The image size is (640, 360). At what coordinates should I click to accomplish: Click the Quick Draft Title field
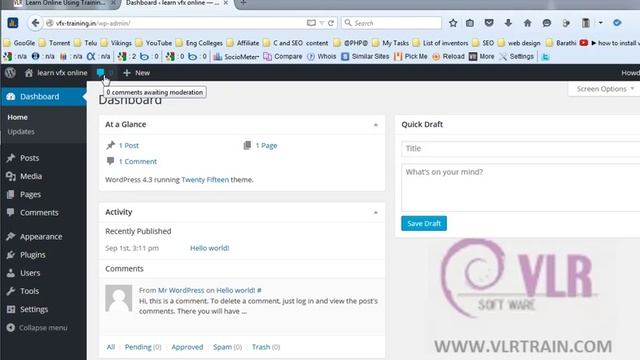[521, 149]
